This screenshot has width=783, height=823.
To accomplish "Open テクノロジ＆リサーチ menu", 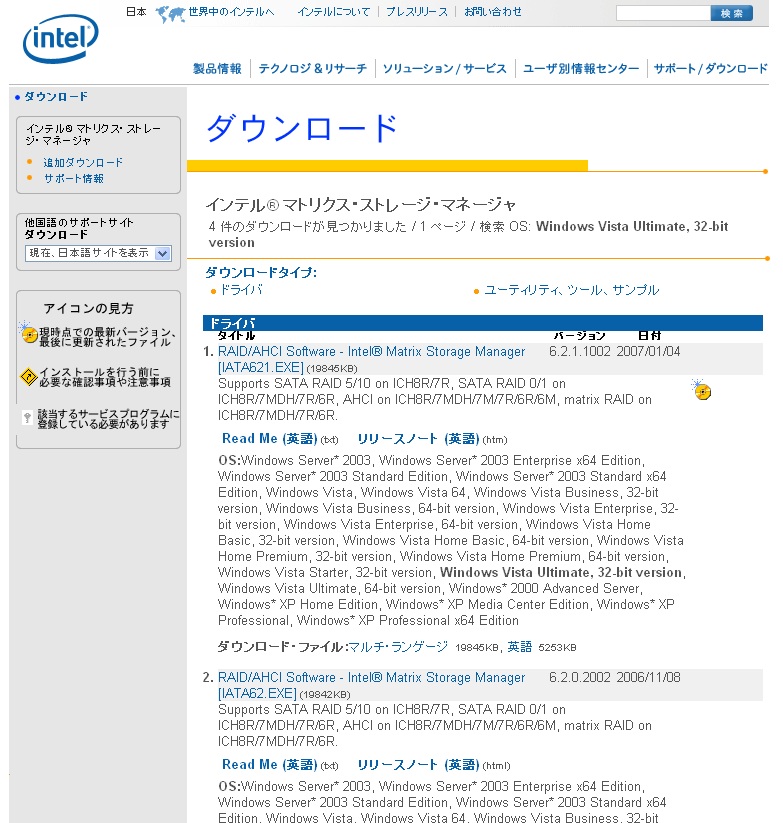I will point(313,69).
